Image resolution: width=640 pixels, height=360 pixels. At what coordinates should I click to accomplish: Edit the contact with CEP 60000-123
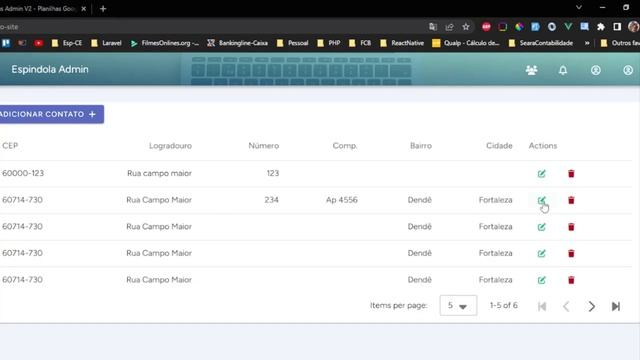[x=541, y=173]
